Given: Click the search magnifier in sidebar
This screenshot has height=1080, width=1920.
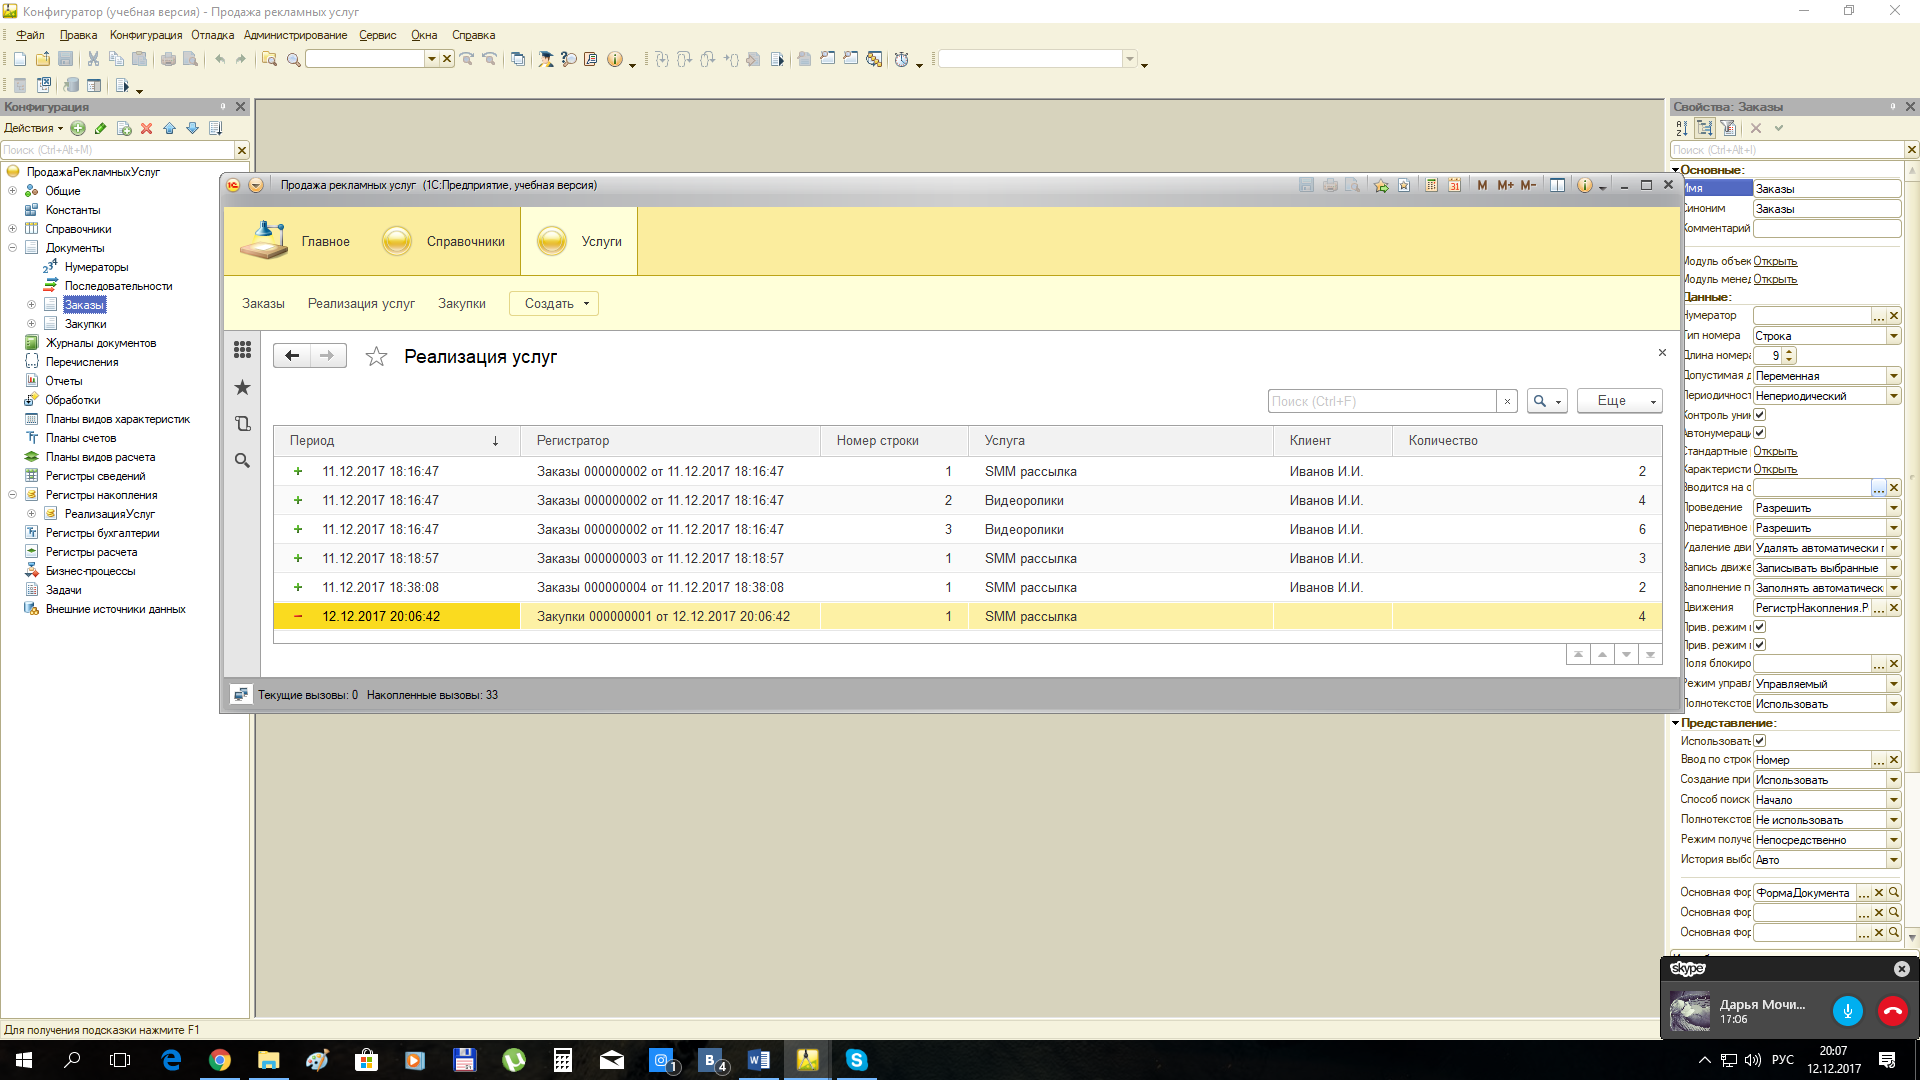Looking at the screenshot, I should point(242,461).
